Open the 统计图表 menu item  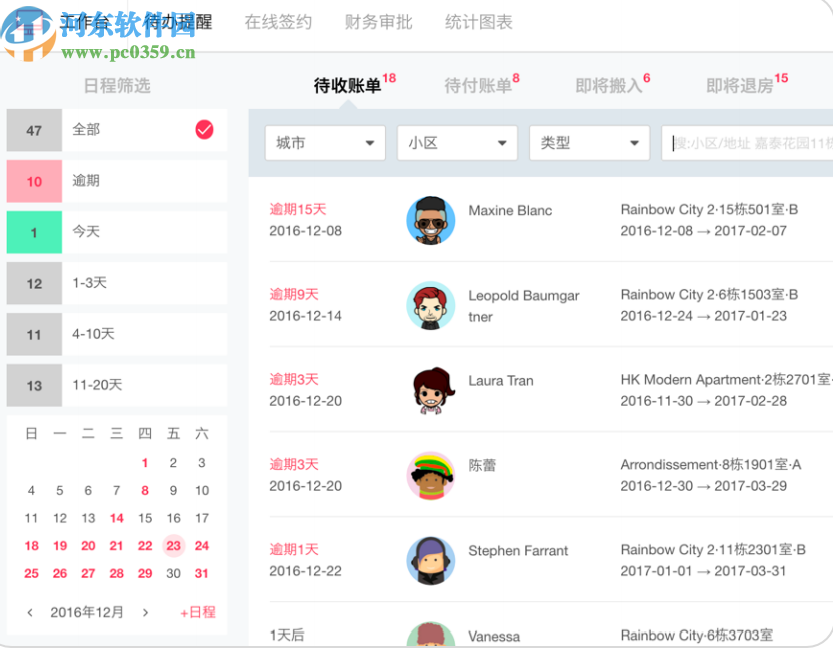[x=478, y=22]
